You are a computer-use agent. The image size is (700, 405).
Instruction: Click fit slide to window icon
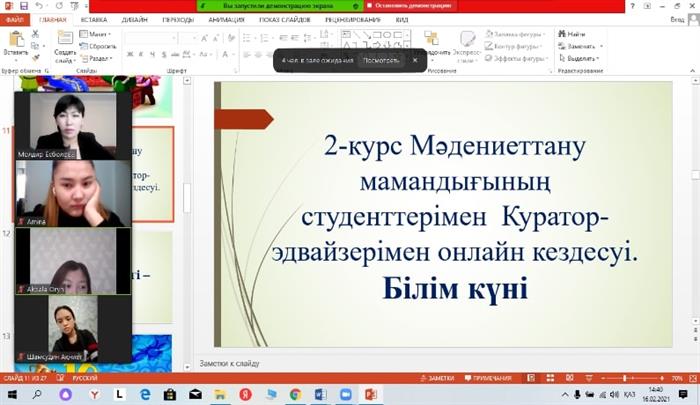691,378
